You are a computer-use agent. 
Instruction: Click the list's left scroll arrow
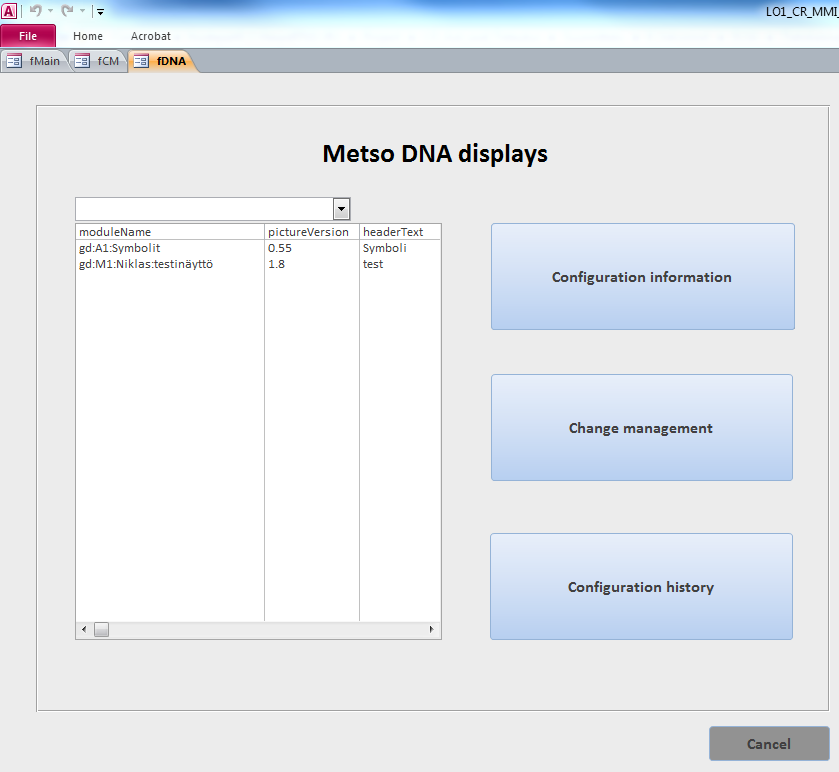[84, 629]
